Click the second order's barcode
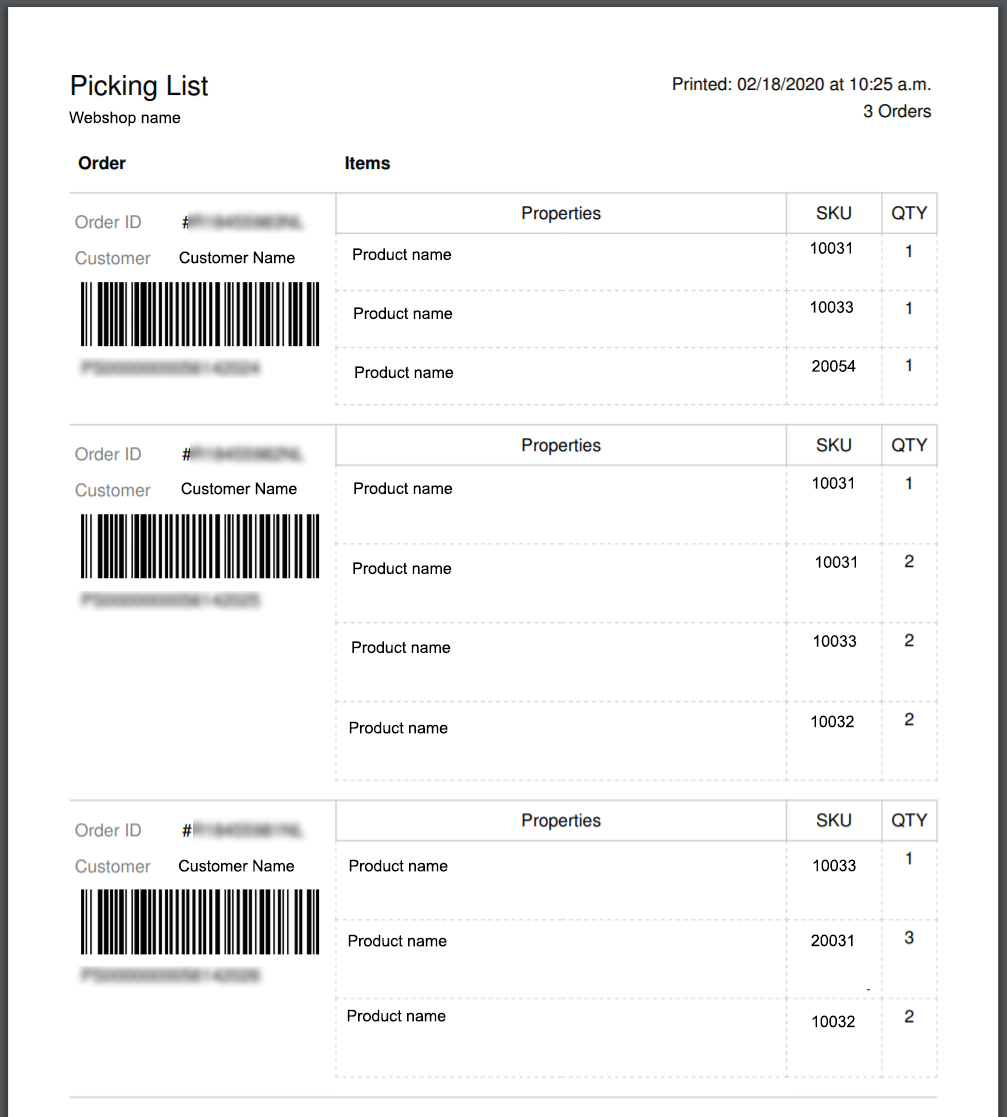Image resolution: width=1007 pixels, height=1117 pixels. click(200, 546)
